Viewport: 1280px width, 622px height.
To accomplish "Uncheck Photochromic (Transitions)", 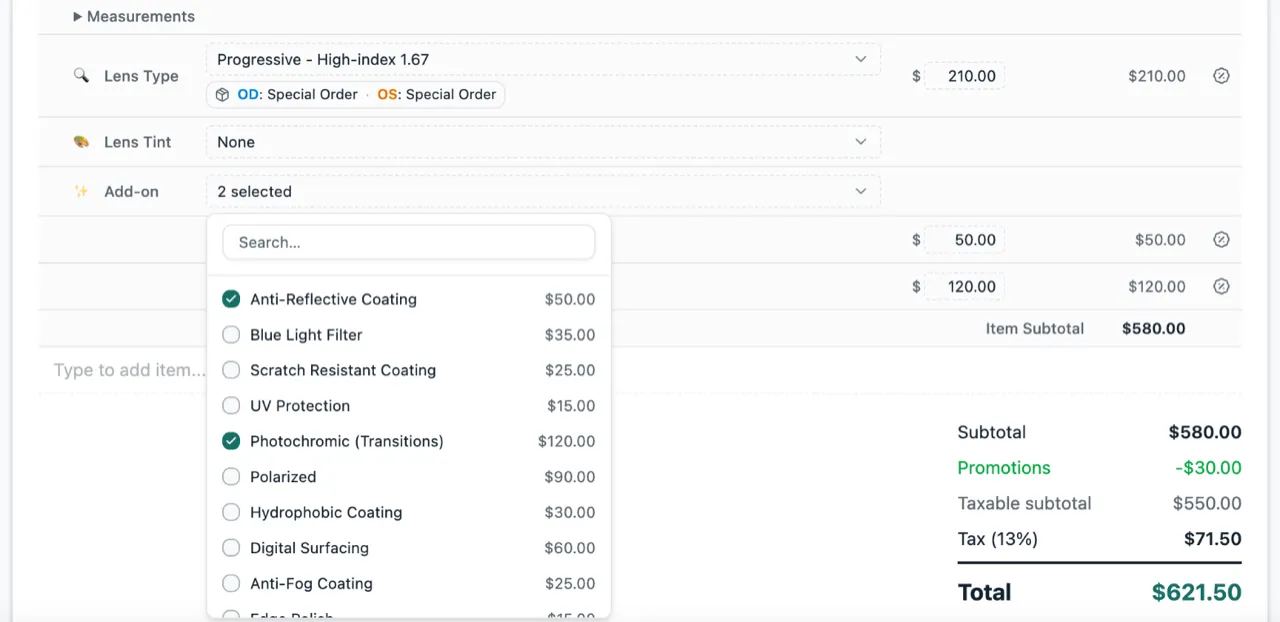I will (x=231, y=441).
